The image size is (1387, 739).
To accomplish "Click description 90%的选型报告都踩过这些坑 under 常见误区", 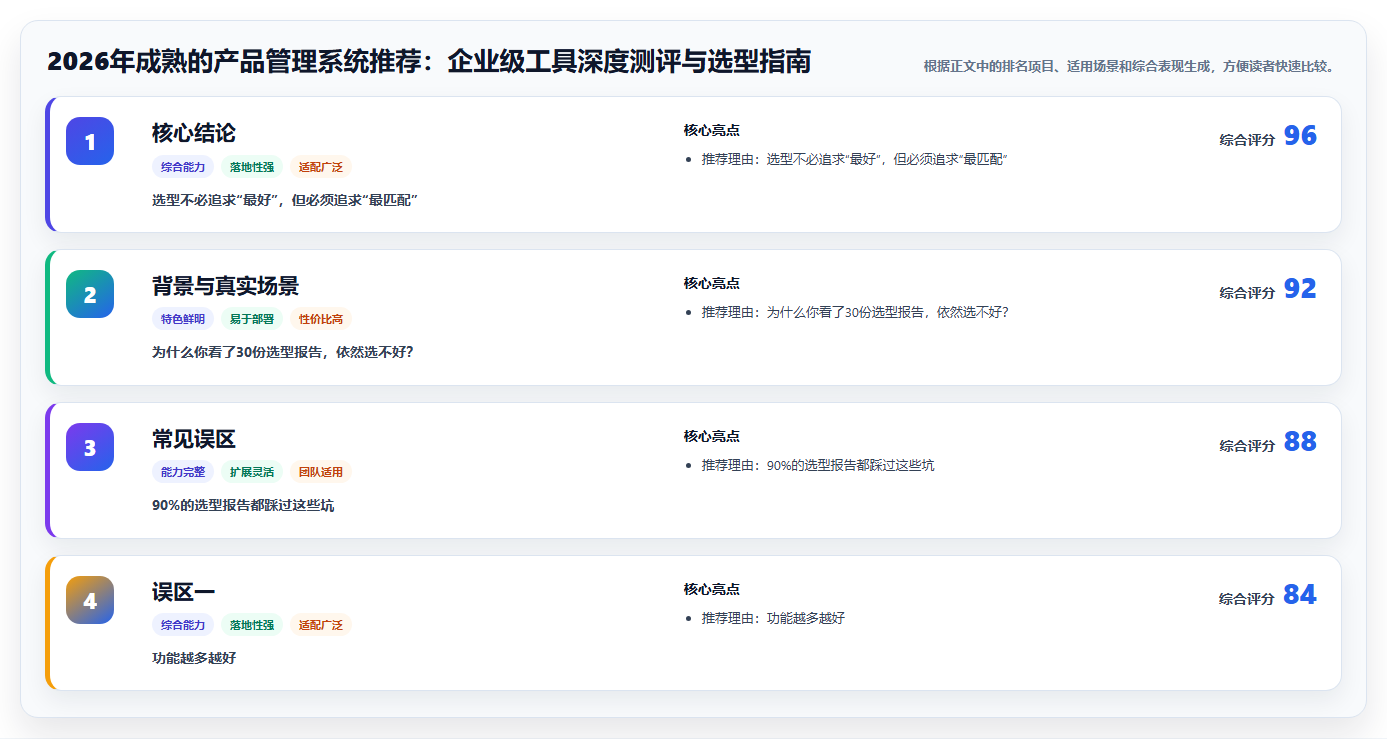I will point(243,506).
